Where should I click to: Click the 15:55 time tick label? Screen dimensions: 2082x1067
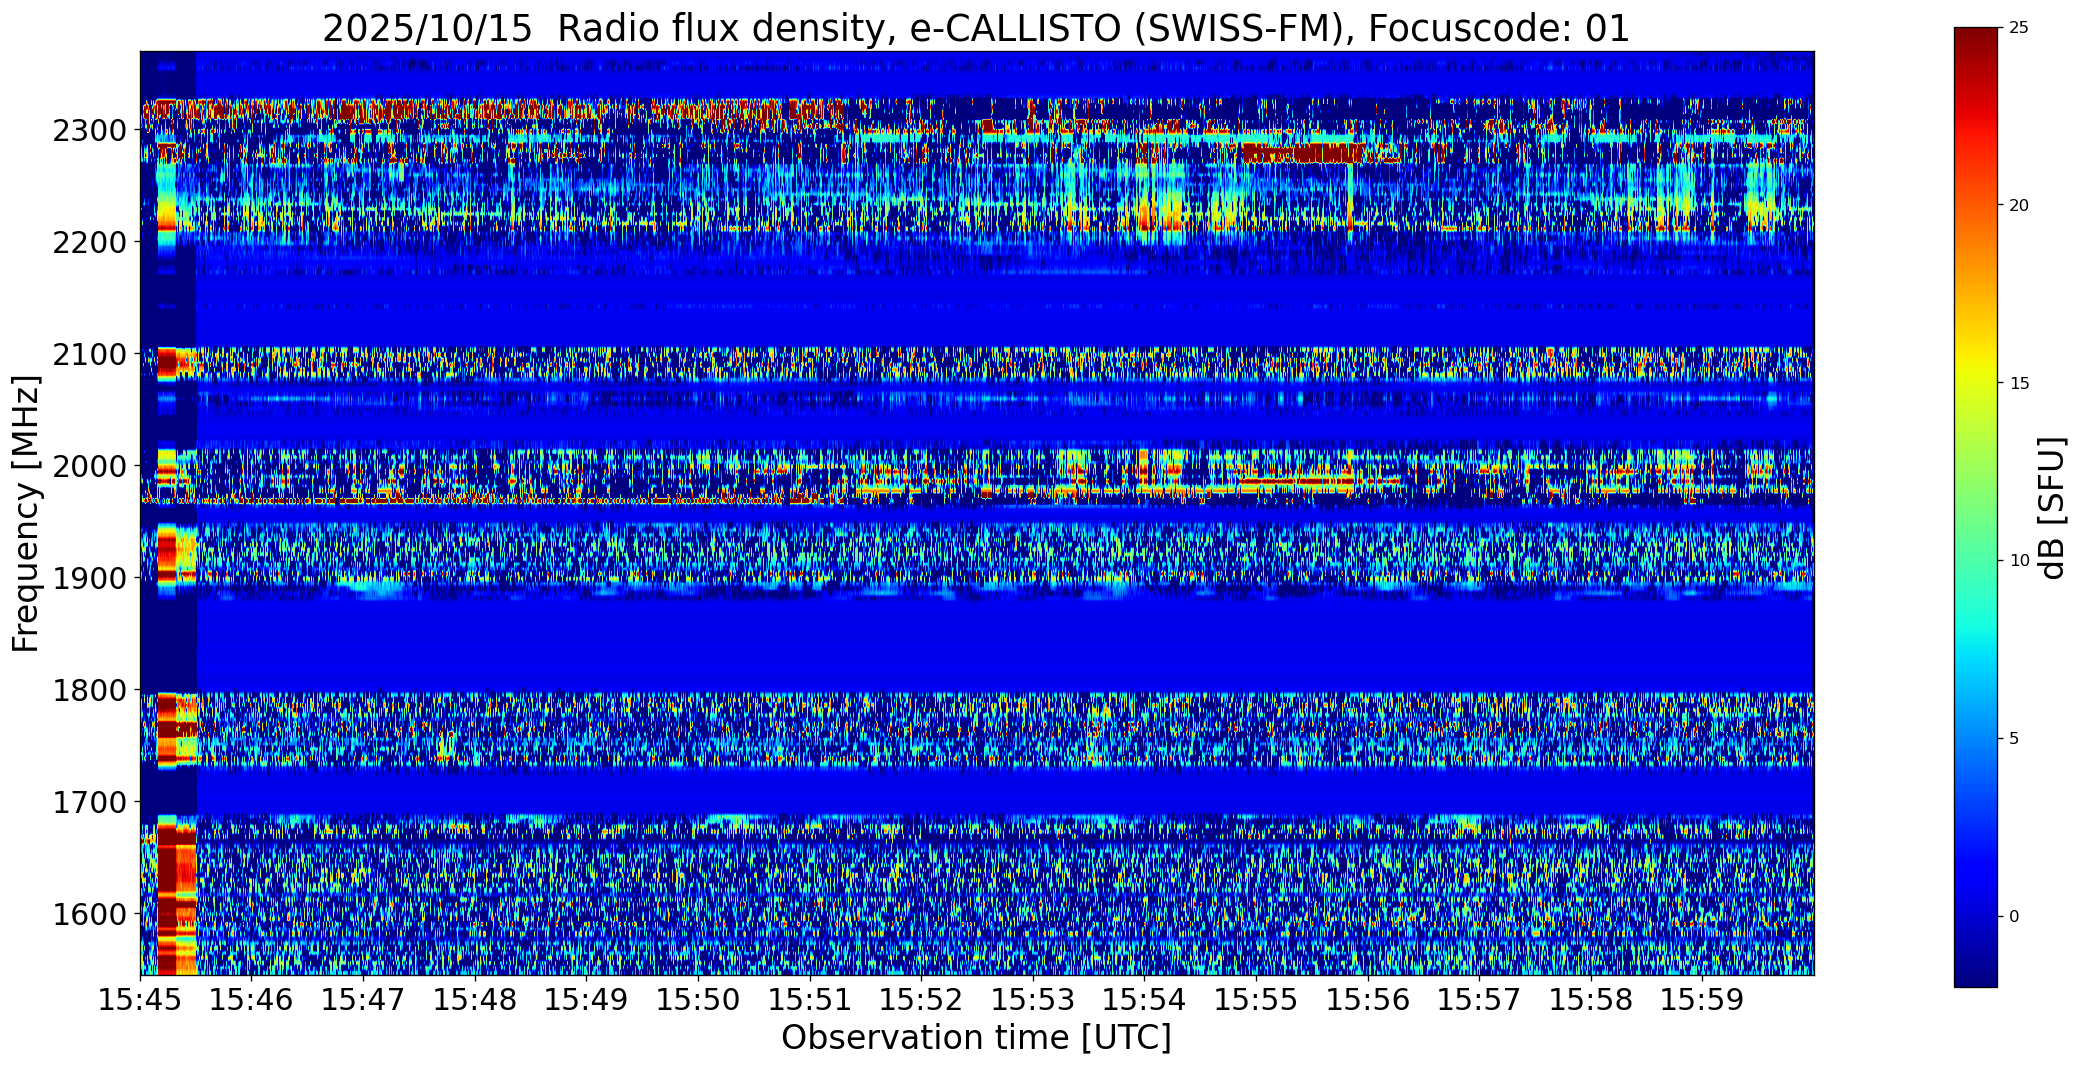[1256, 1000]
